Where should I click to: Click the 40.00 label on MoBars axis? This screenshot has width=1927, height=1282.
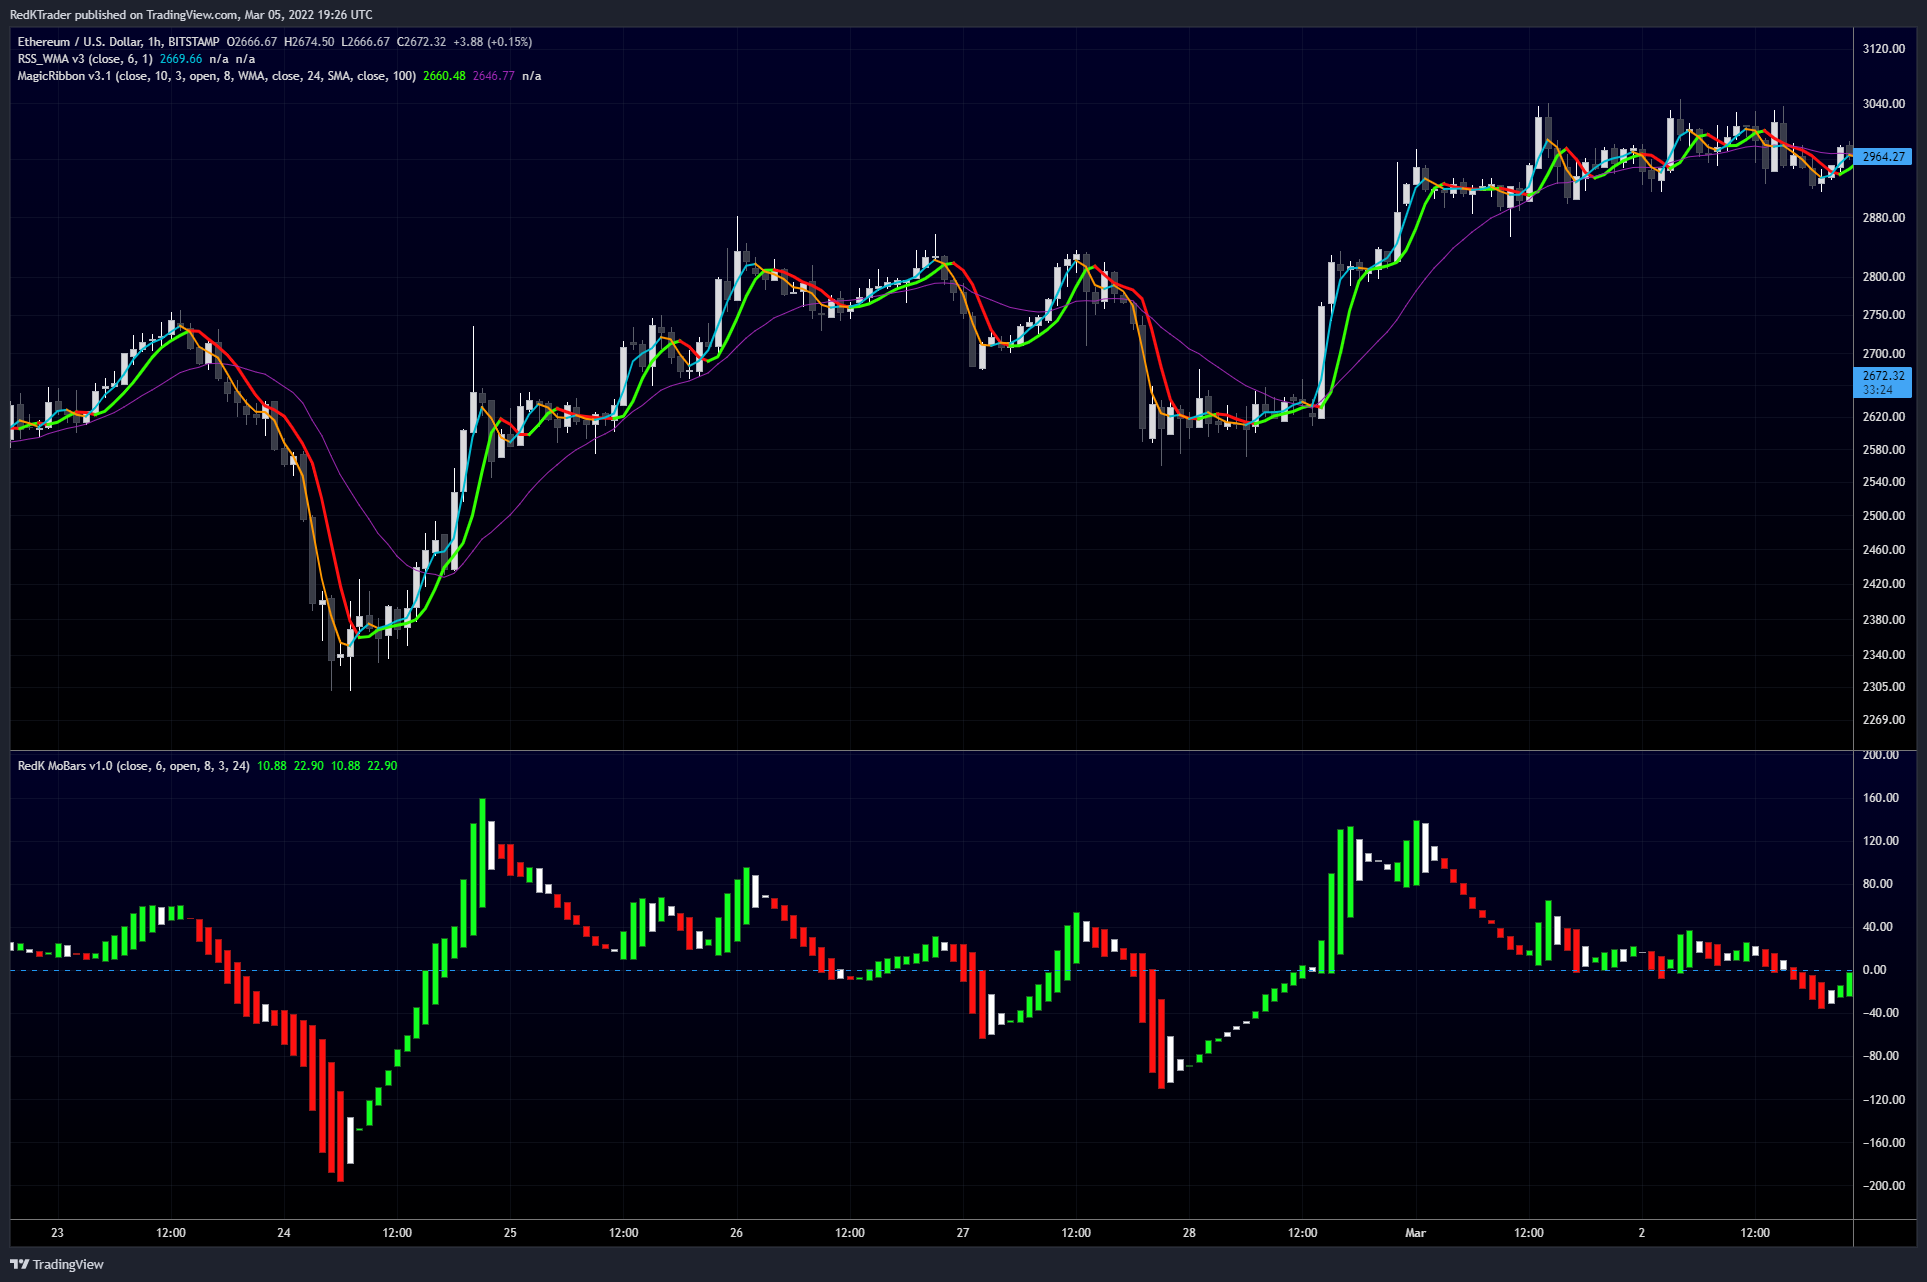pos(1877,927)
